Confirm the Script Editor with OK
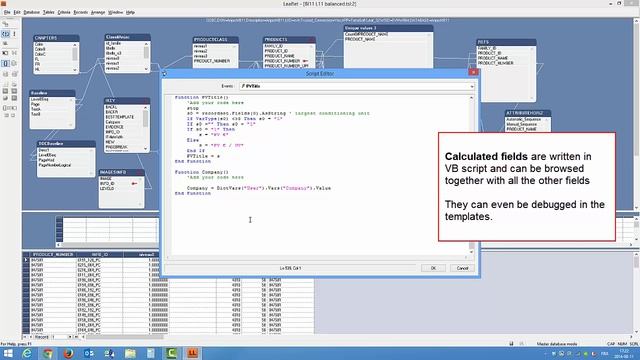This screenshot has height=360, width=640. (x=433, y=268)
